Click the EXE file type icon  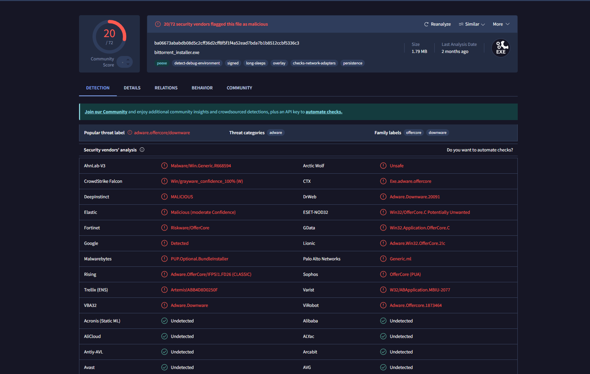click(501, 48)
